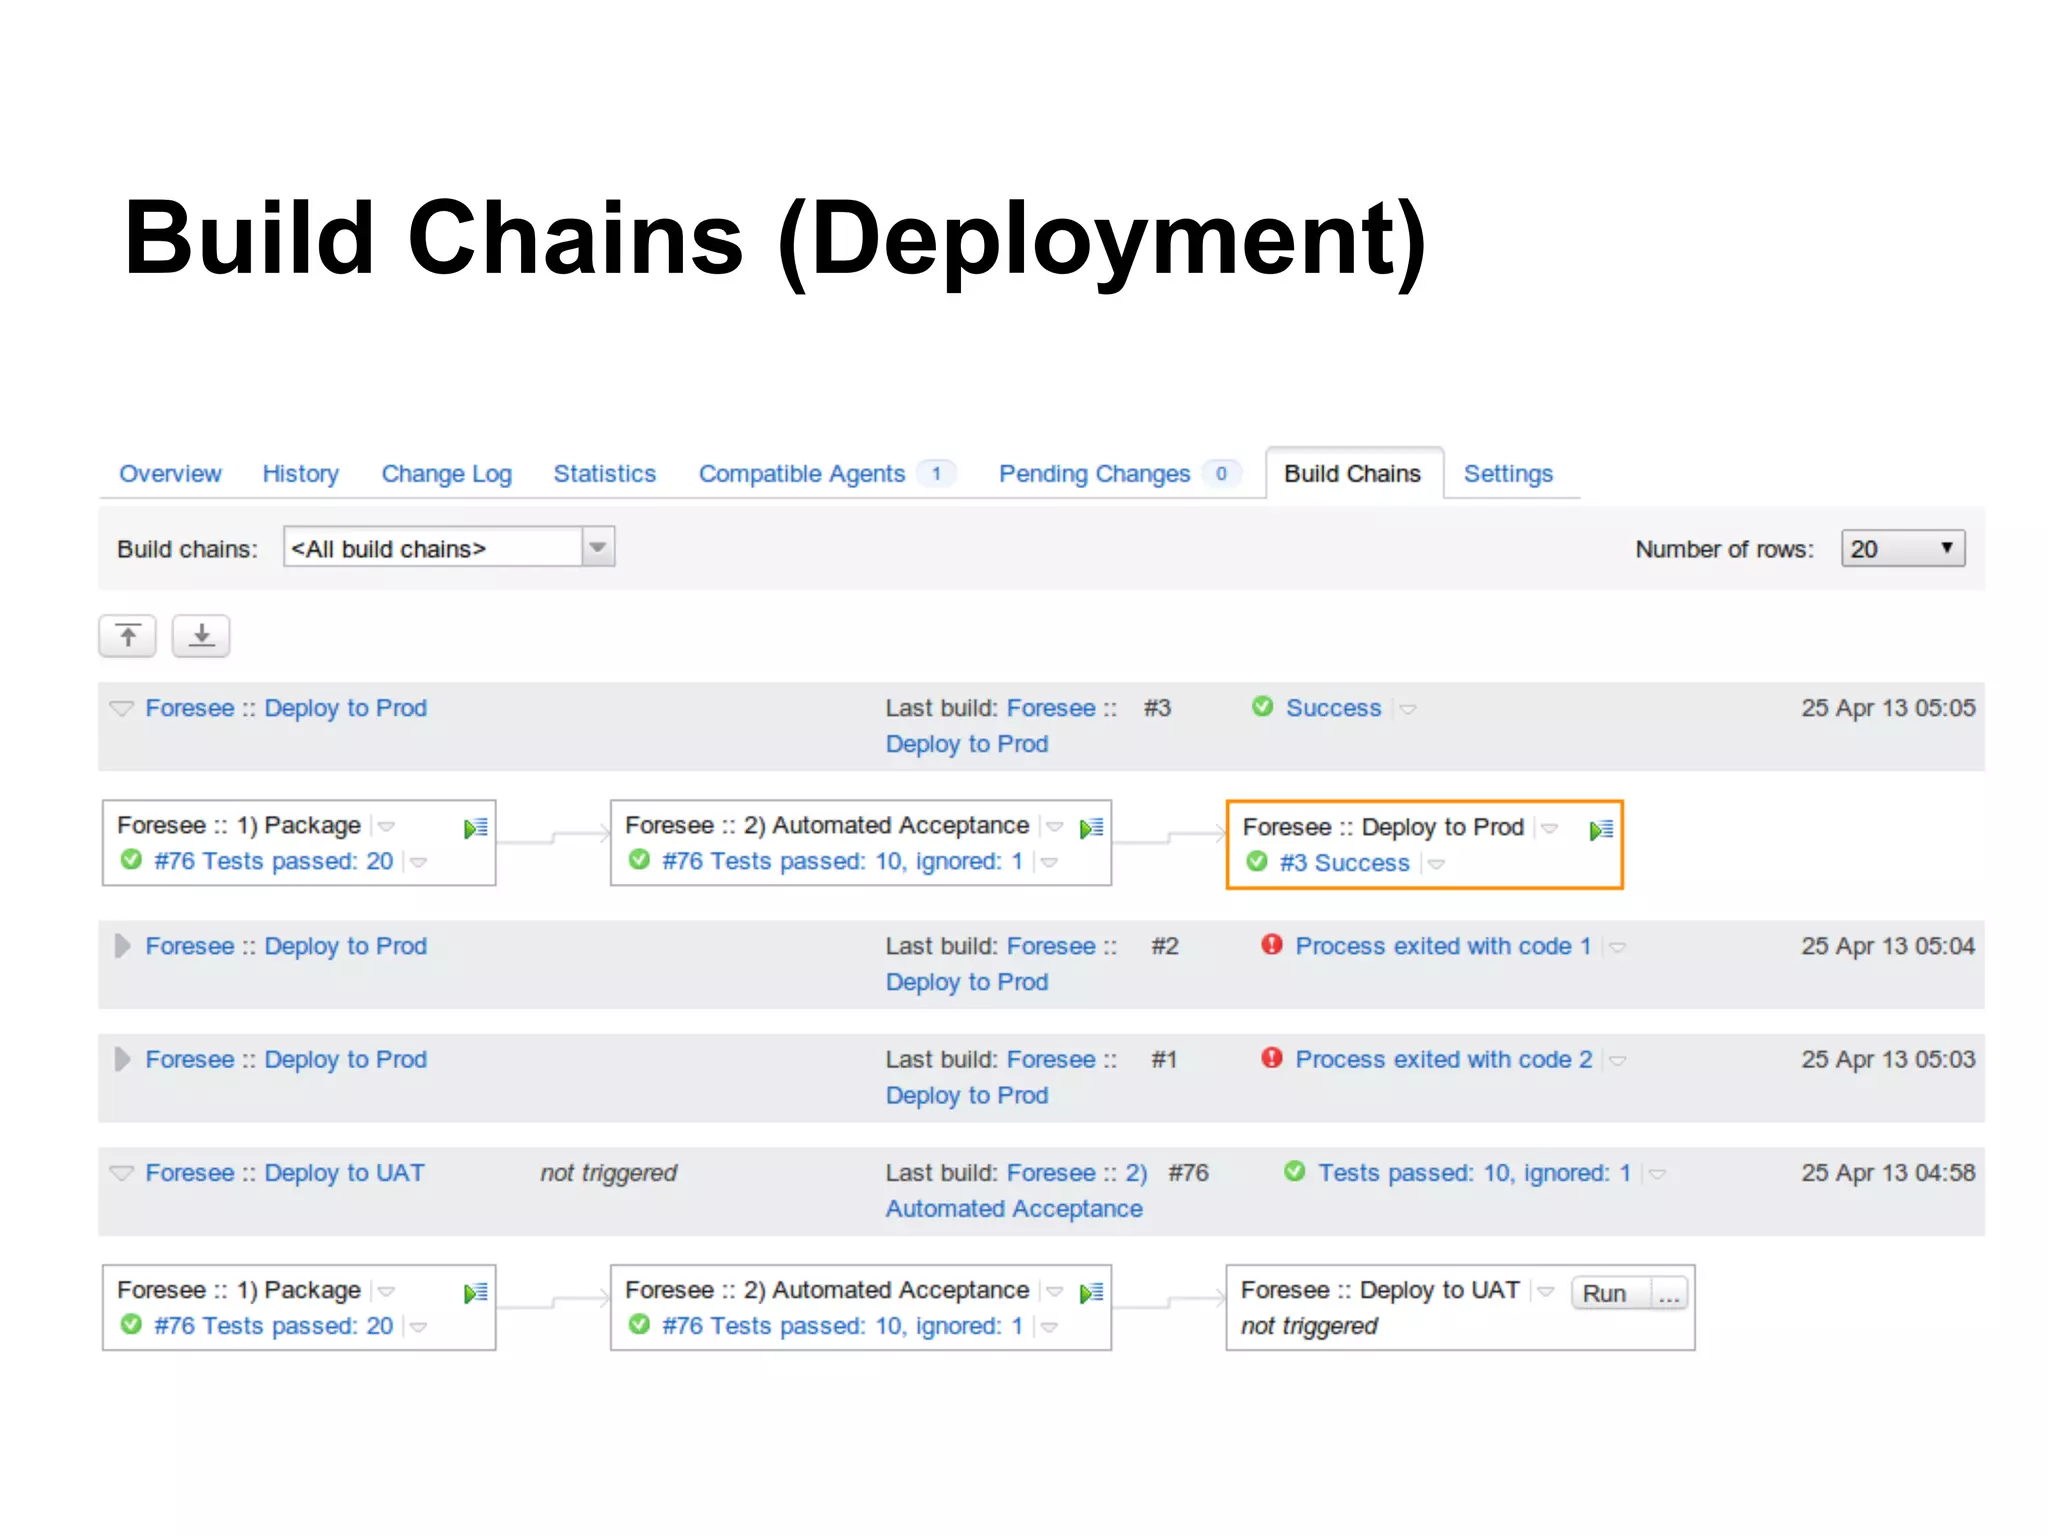The width and height of the screenshot is (2048, 1536).
Task: Open the Number of rows dropdown
Action: [x=1903, y=548]
